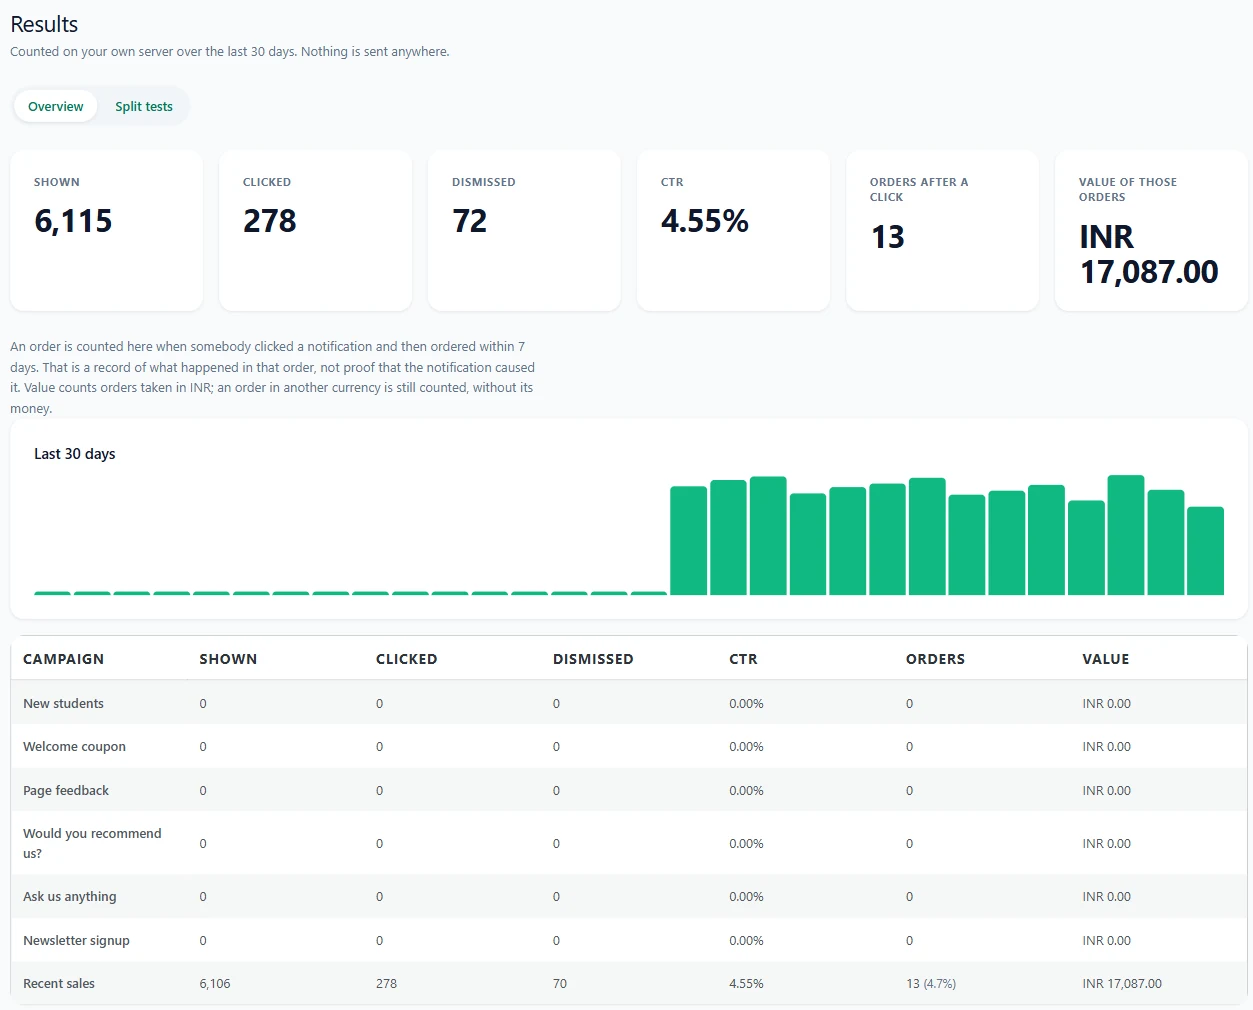The height and width of the screenshot is (1010, 1253).
Task: Click the Shown column header in table
Action: point(228,659)
